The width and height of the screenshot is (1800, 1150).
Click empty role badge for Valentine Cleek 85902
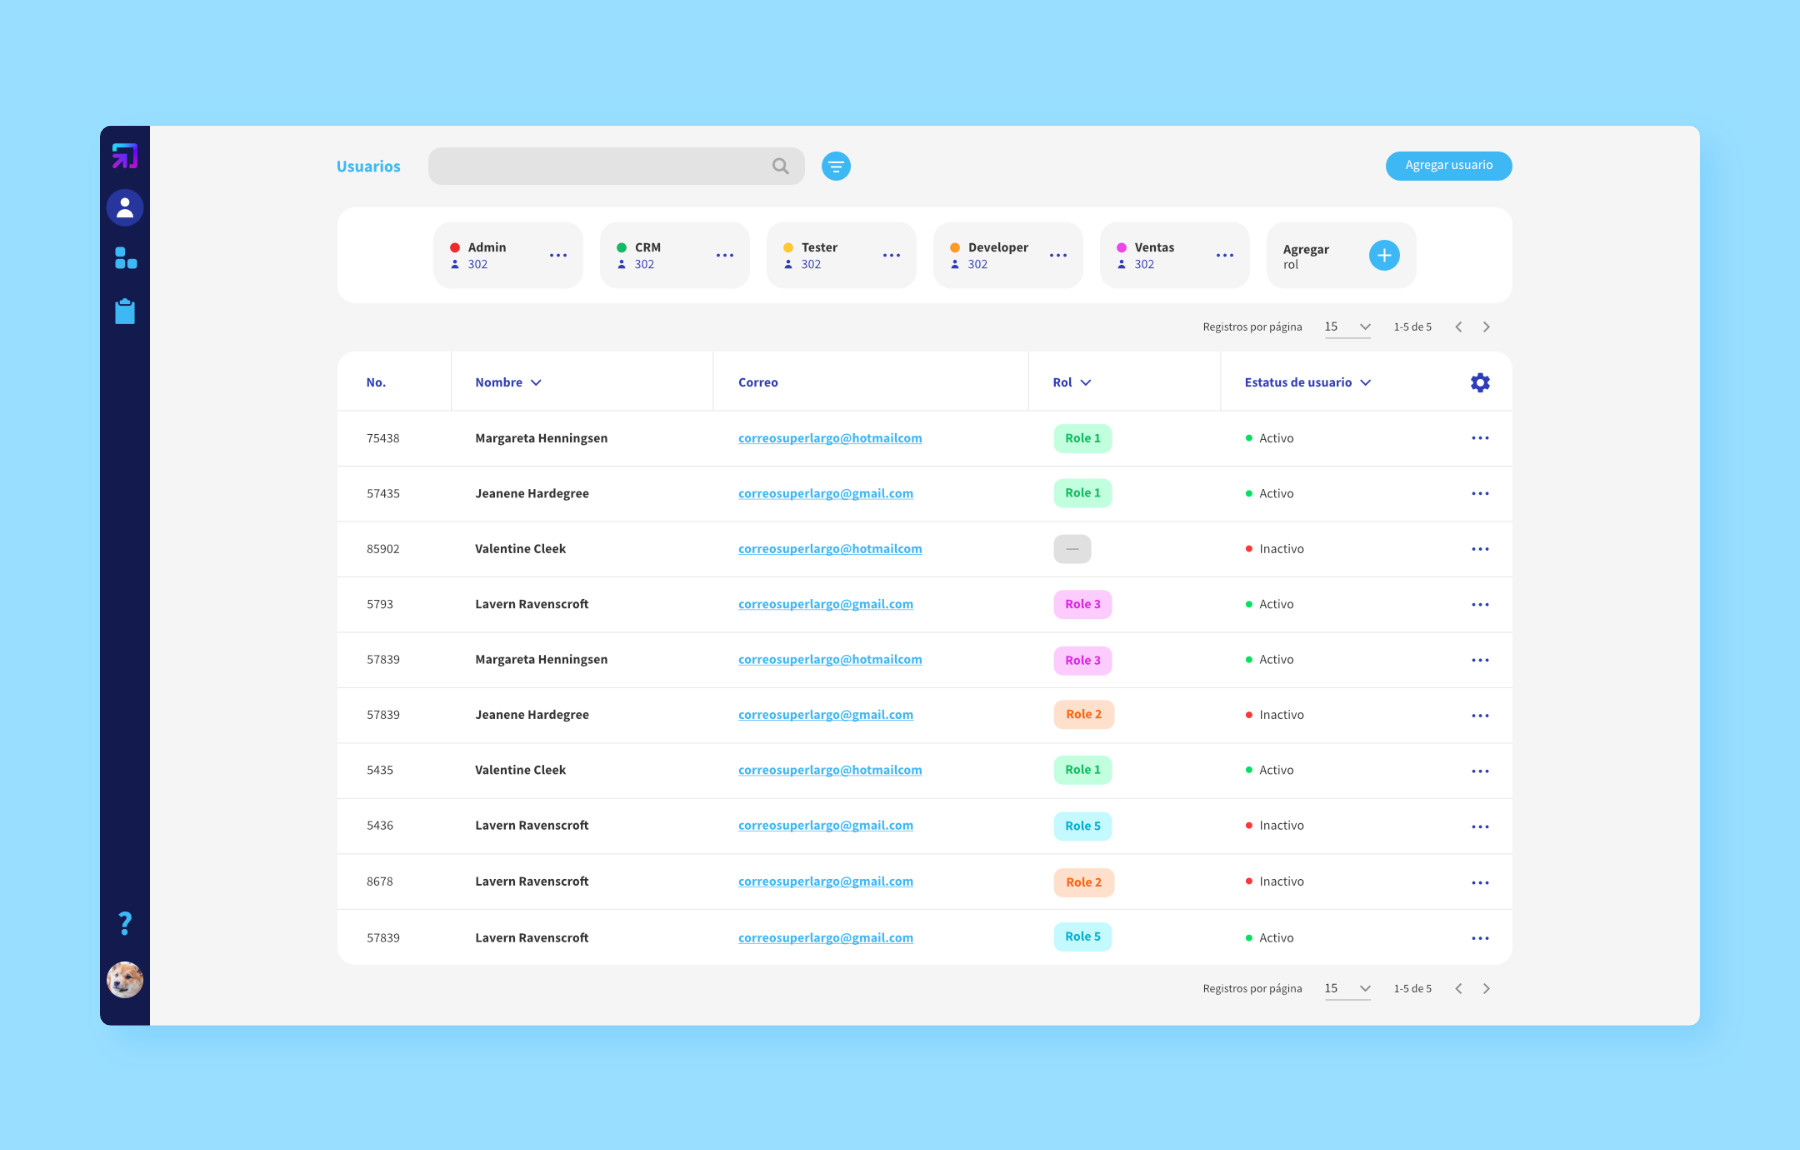1072,549
